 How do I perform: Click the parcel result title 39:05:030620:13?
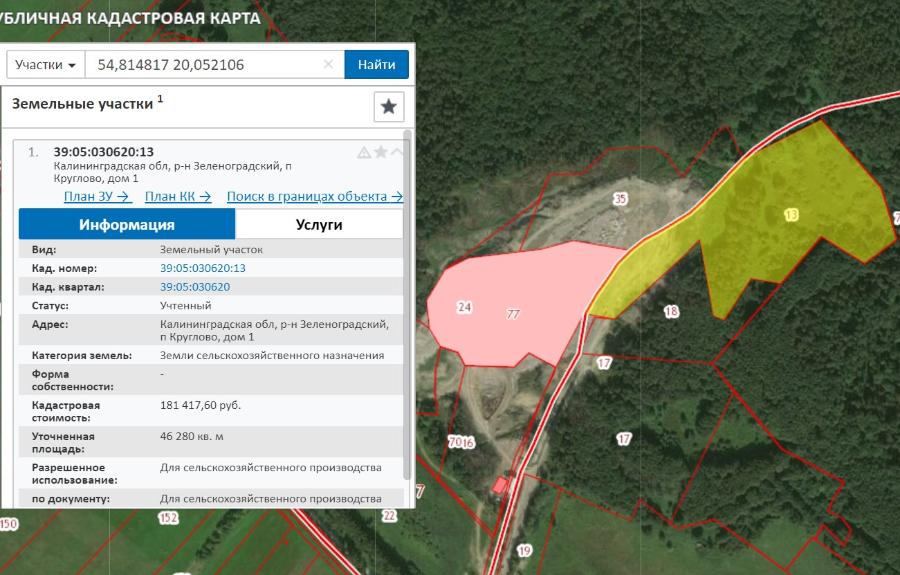click(x=103, y=152)
